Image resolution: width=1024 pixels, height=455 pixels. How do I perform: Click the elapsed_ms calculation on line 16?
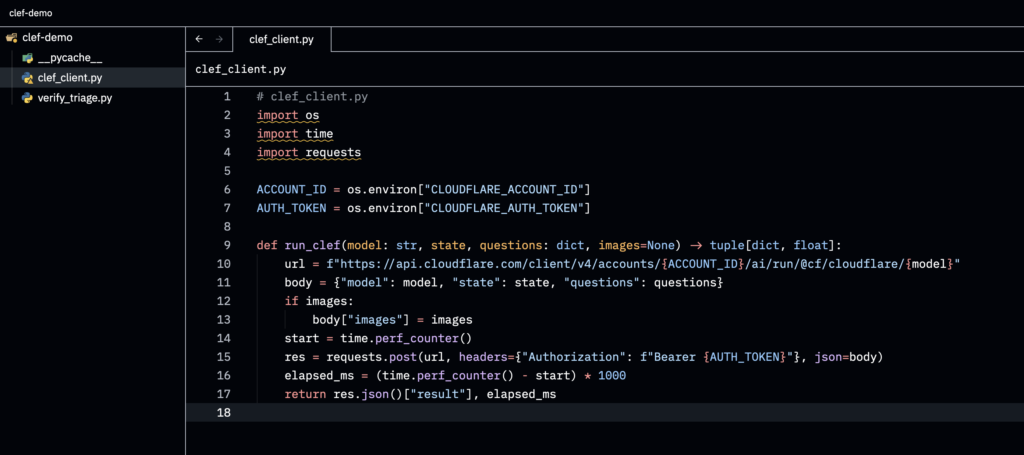(x=455, y=375)
